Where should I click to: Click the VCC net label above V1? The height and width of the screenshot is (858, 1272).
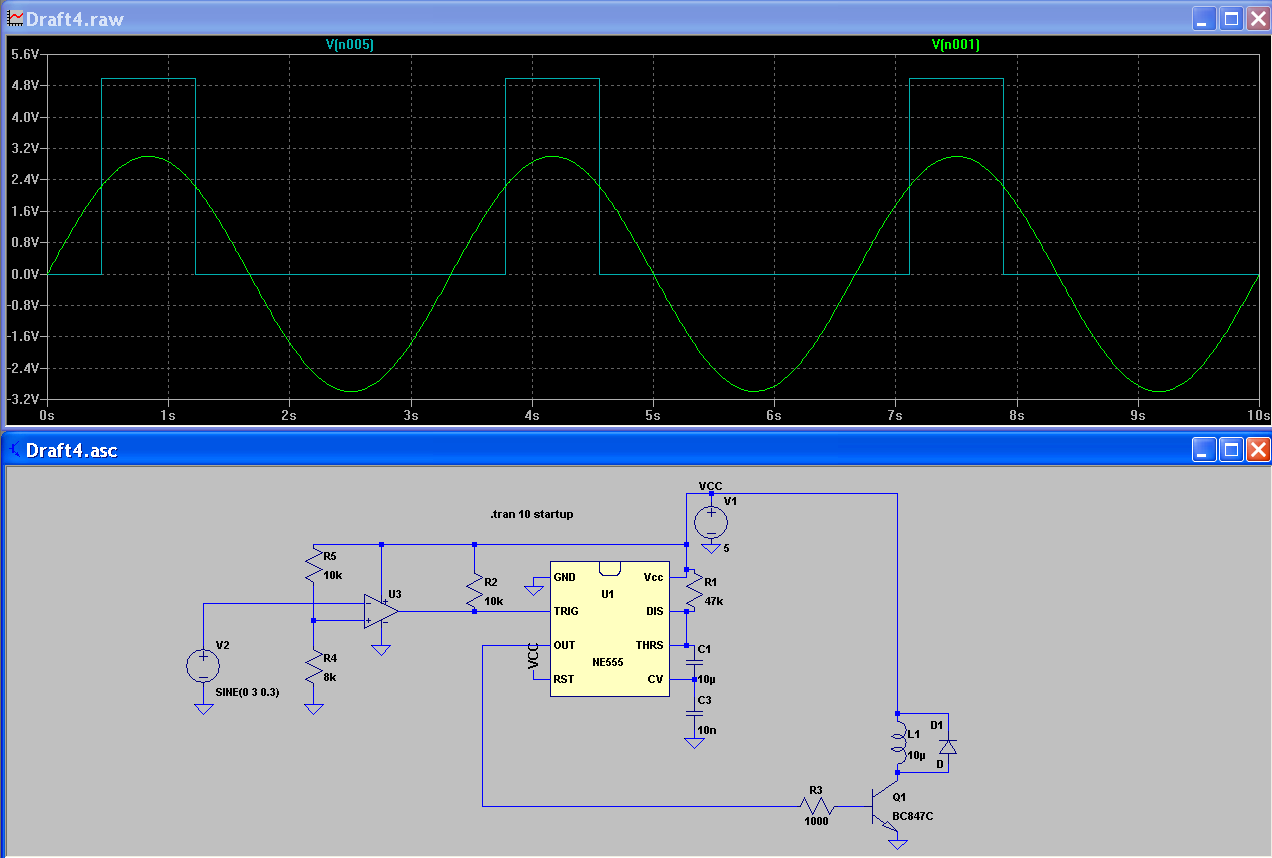[x=710, y=486]
